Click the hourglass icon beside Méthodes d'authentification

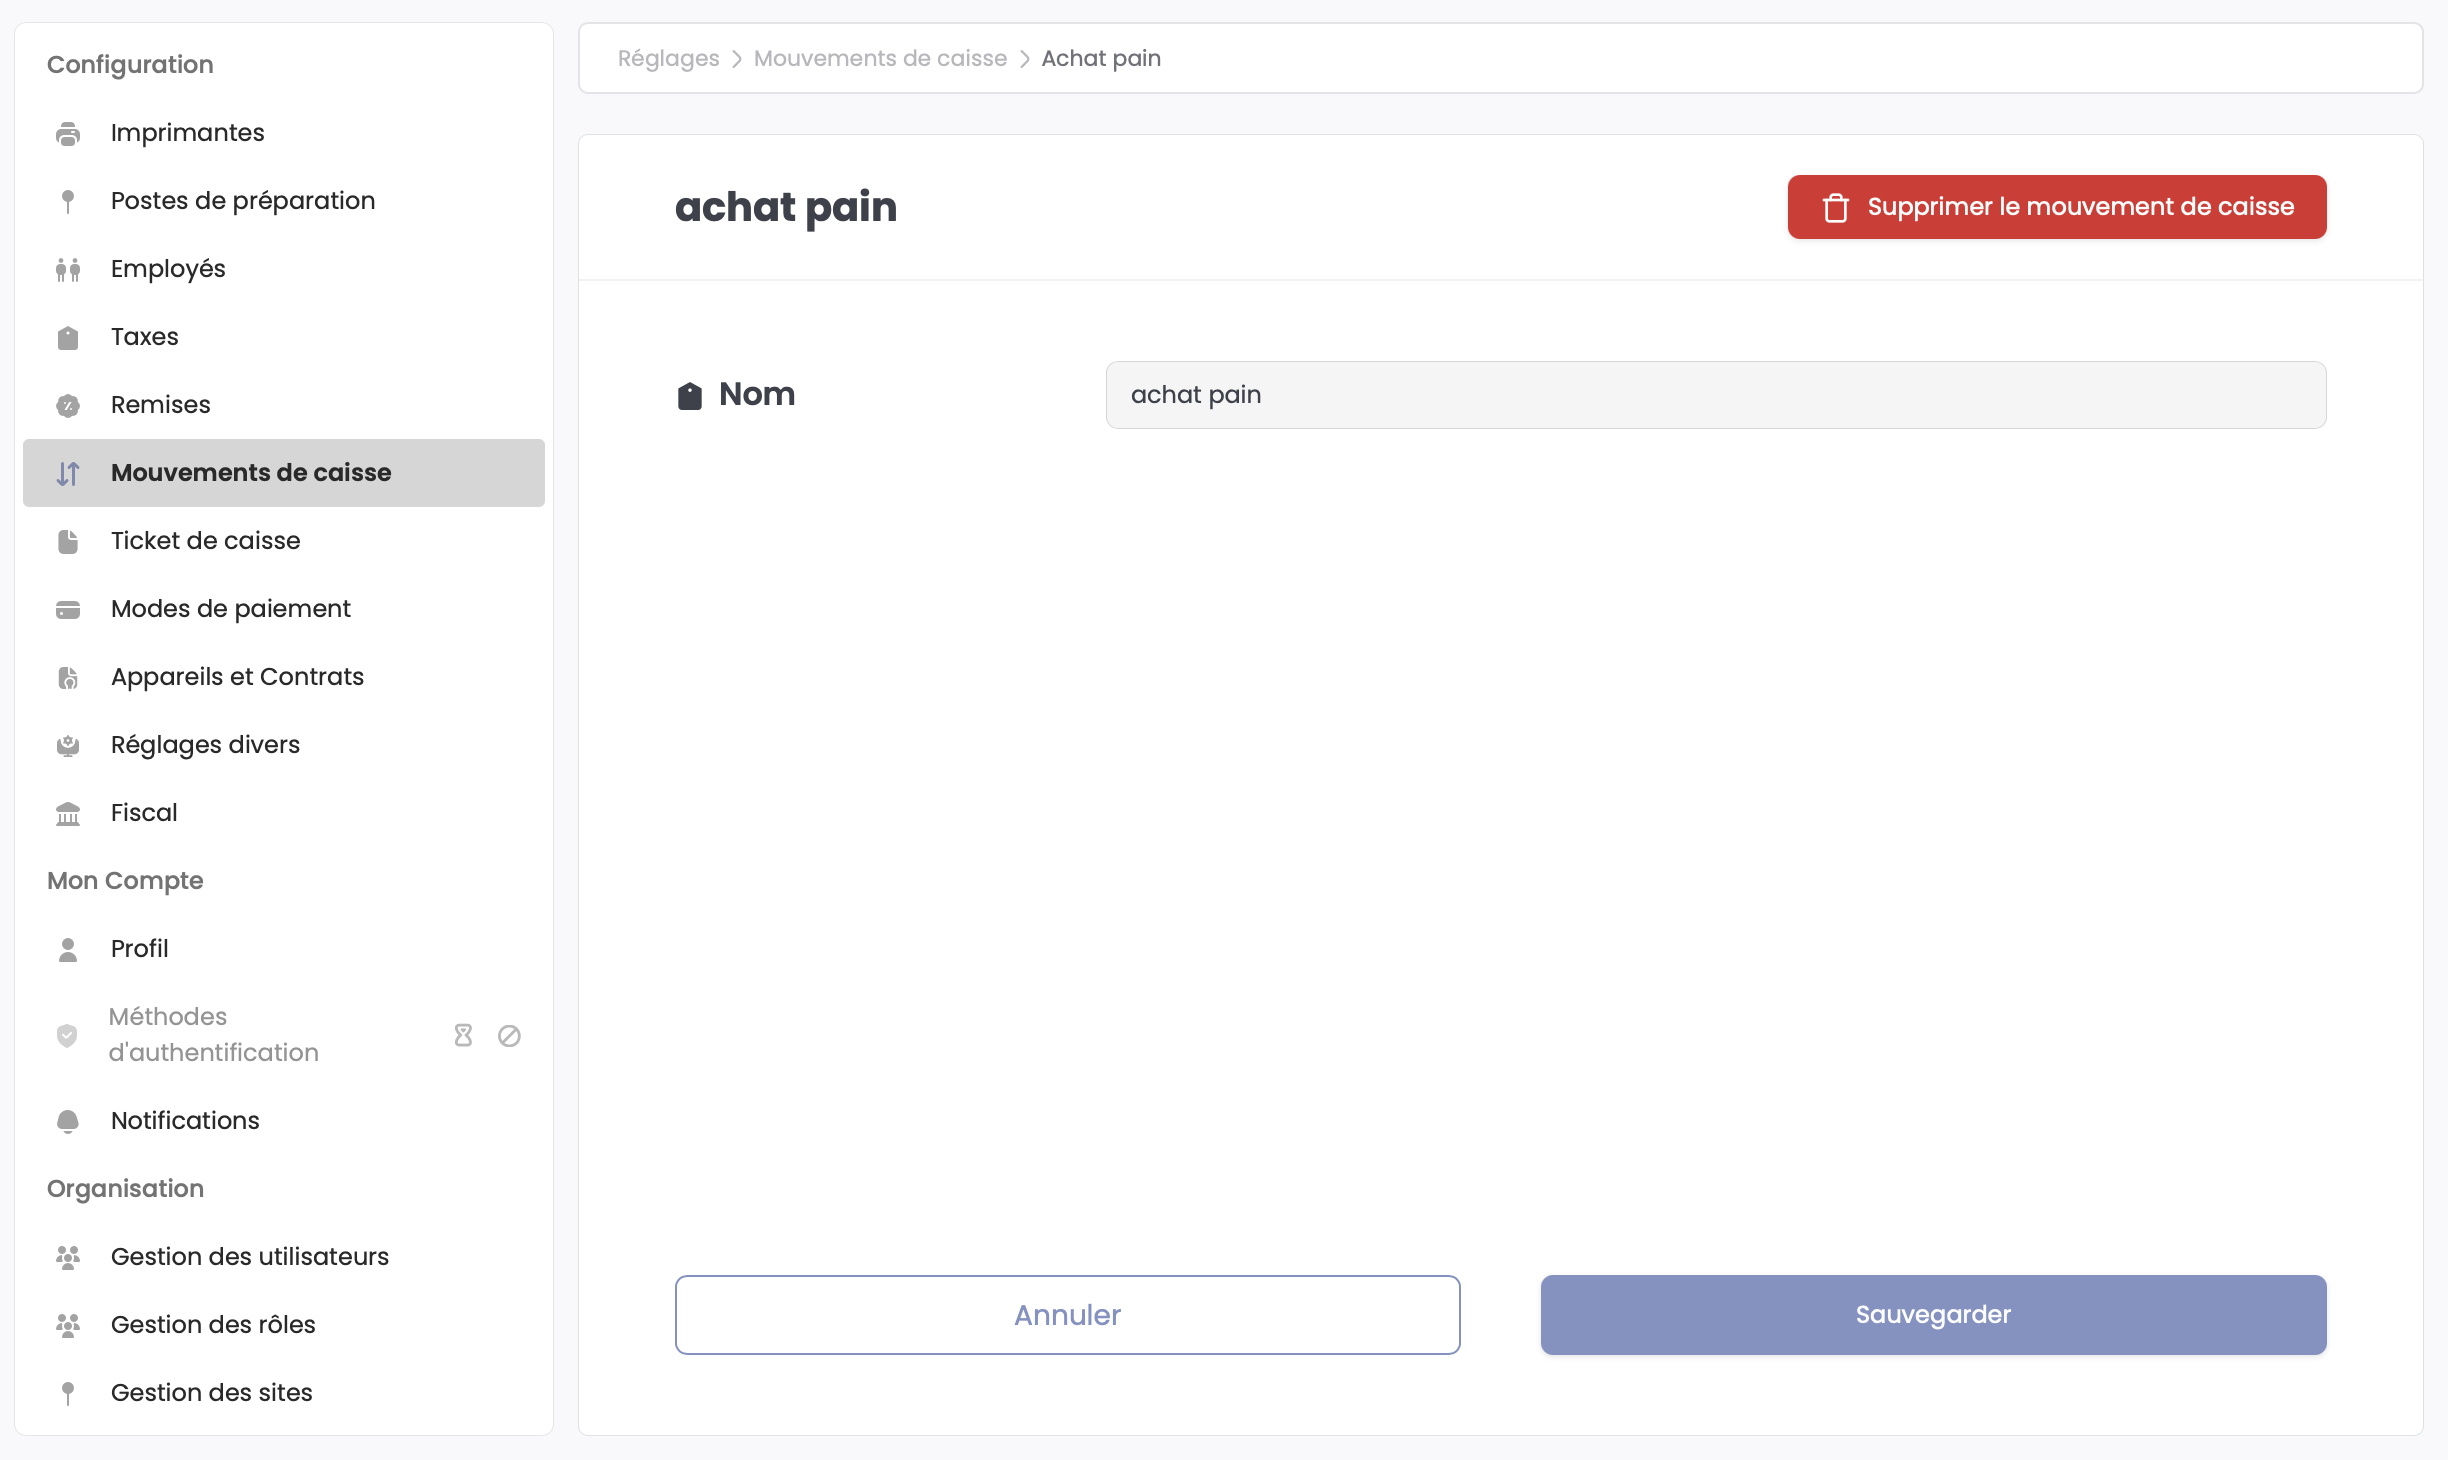click(463, 1035)
